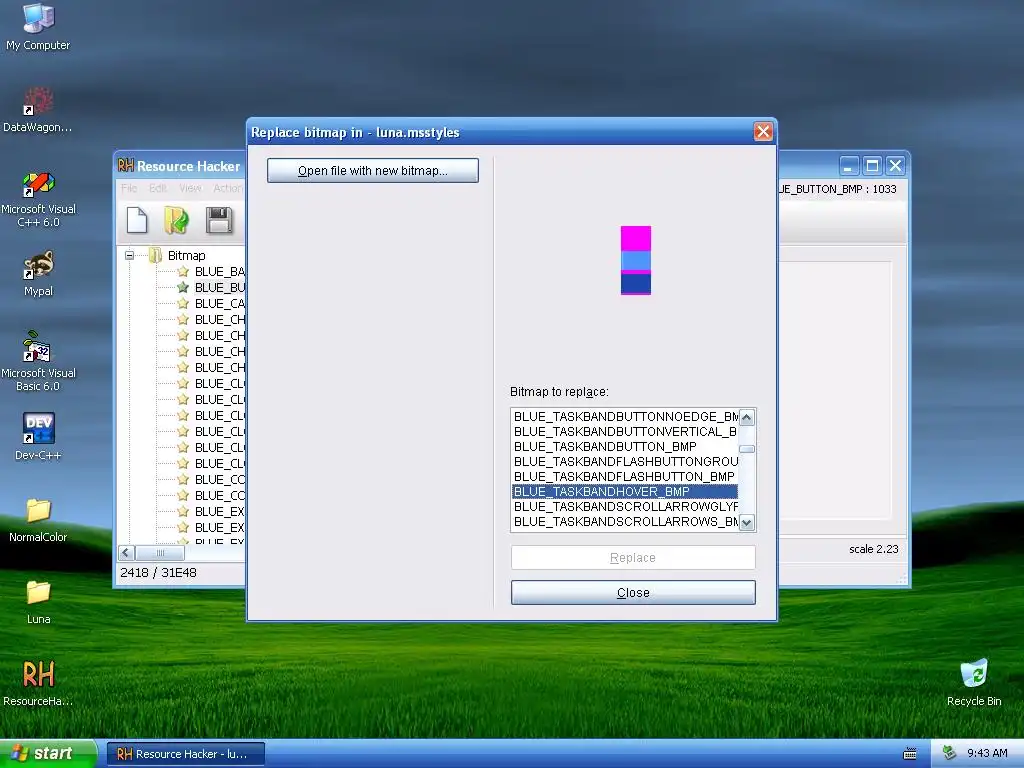Select BLUE_TASKBANDFLASHBUTTONGROU in the list
The image size is (1024, 768).
pos(625,461)
